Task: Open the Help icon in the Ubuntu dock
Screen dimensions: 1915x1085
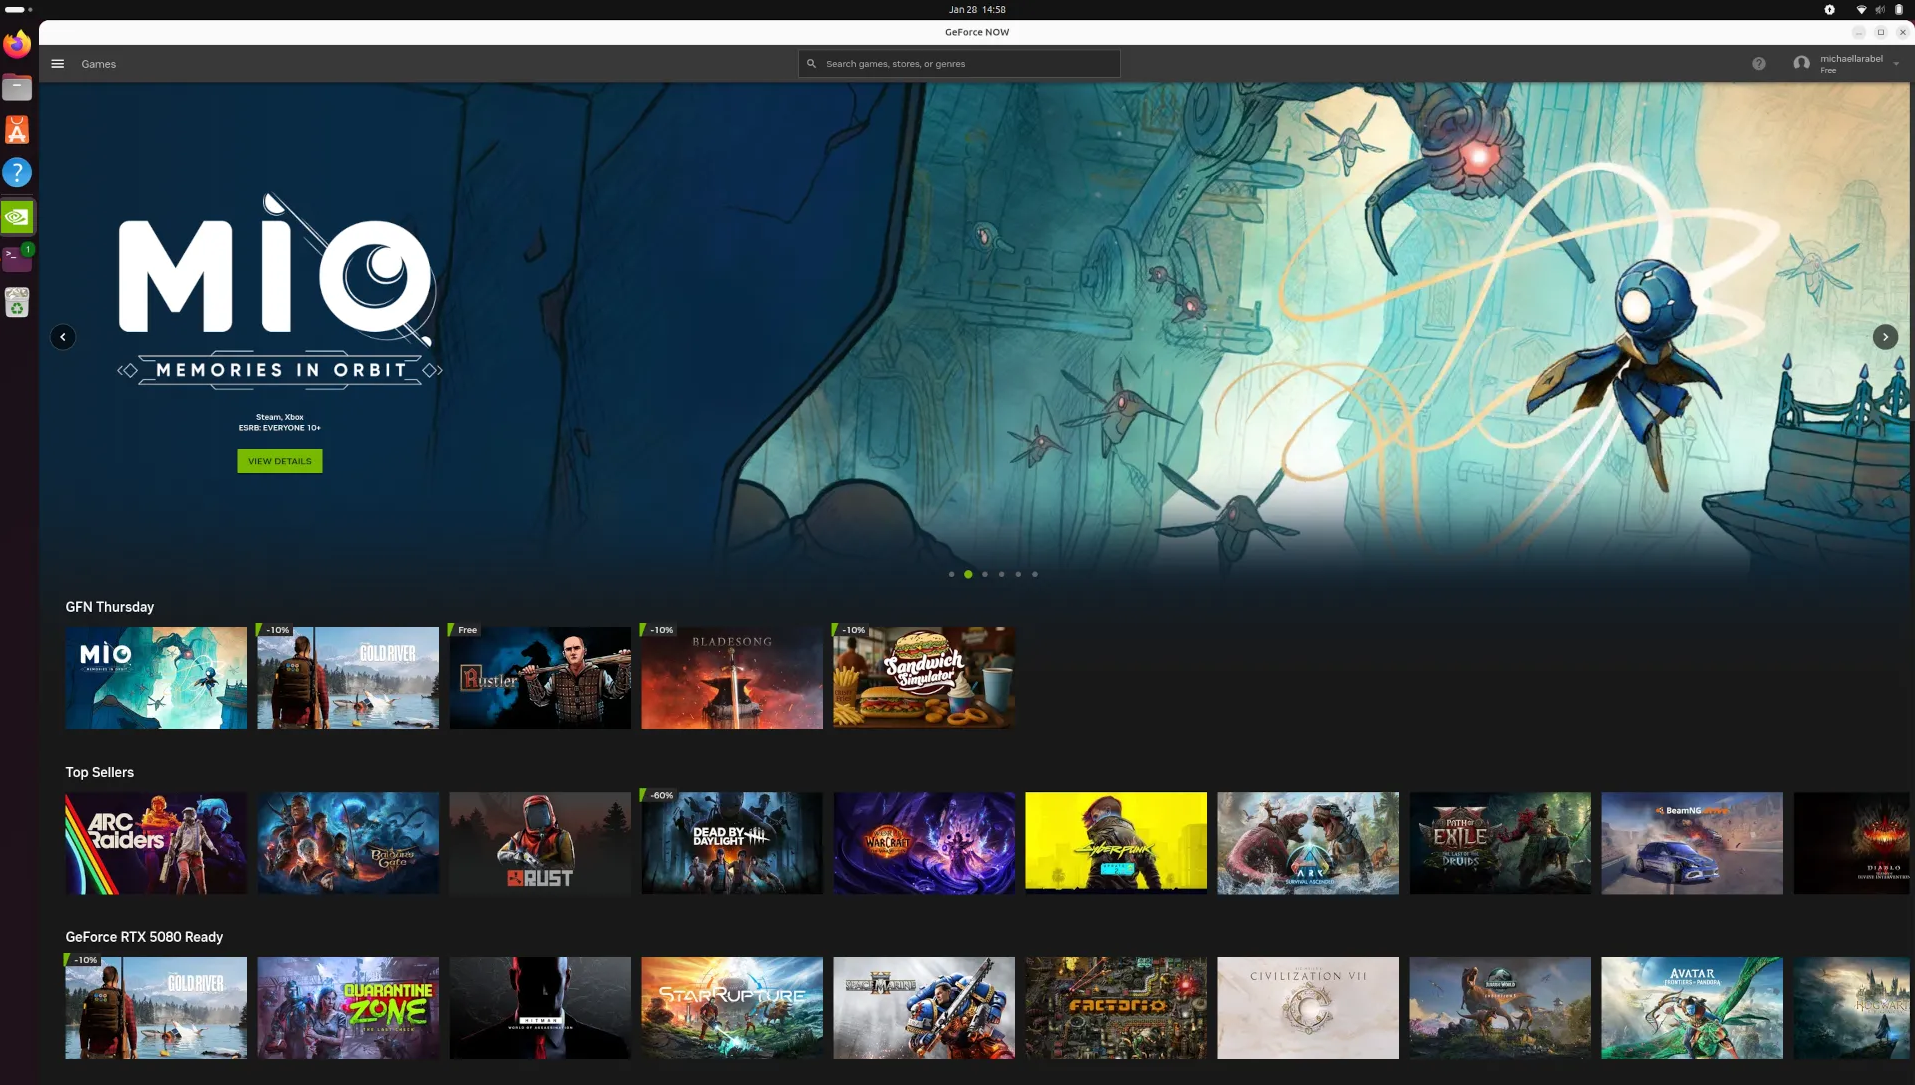Action: (17, 173)
